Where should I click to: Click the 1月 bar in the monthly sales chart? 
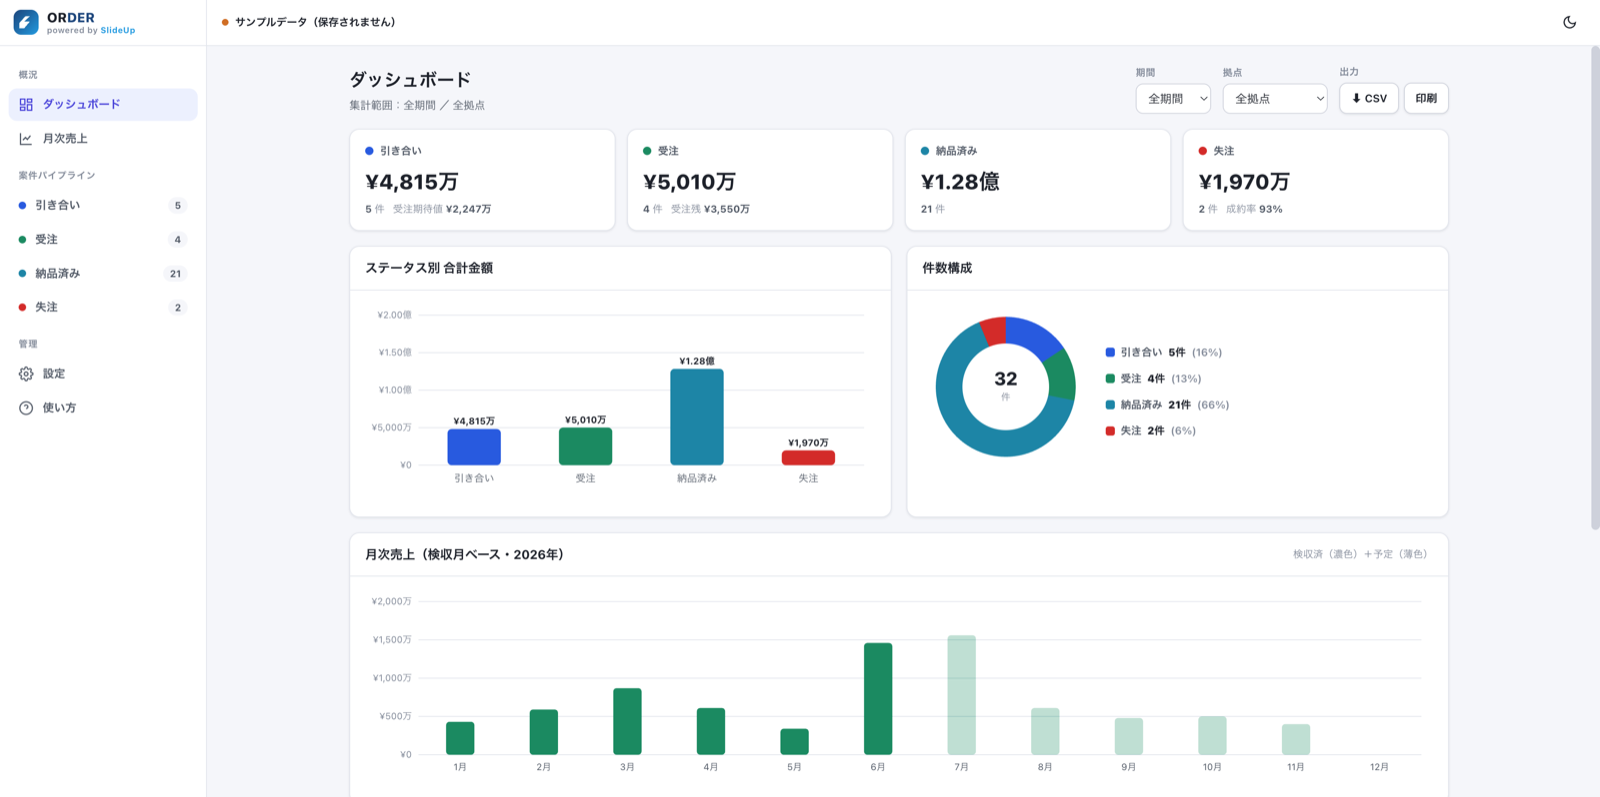(x=460, y=738)
